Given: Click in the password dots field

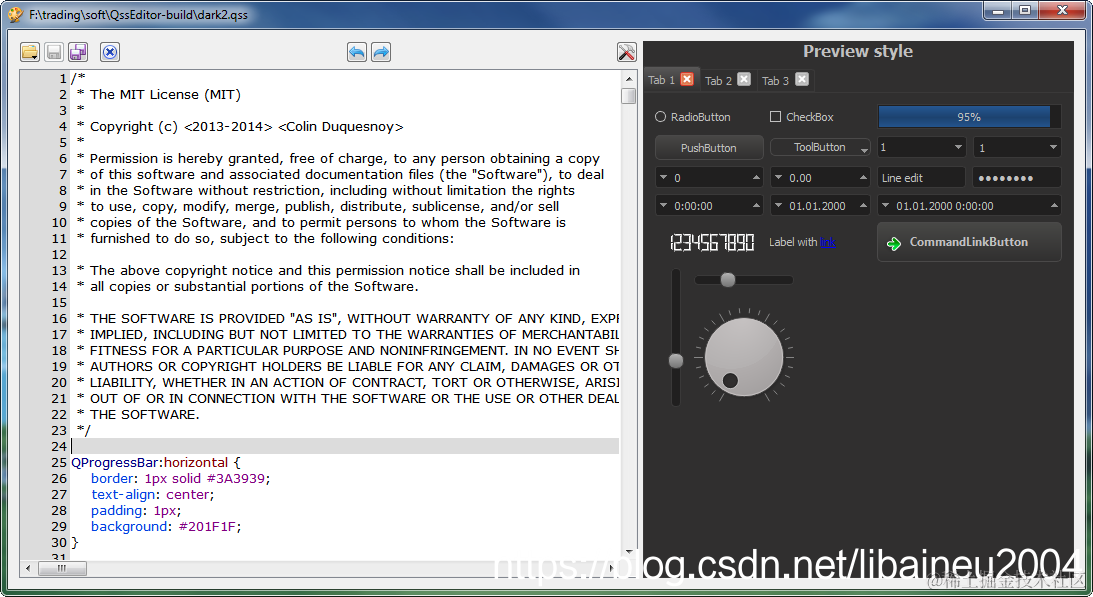Looking at the screenshot, I should point(1018,178).
